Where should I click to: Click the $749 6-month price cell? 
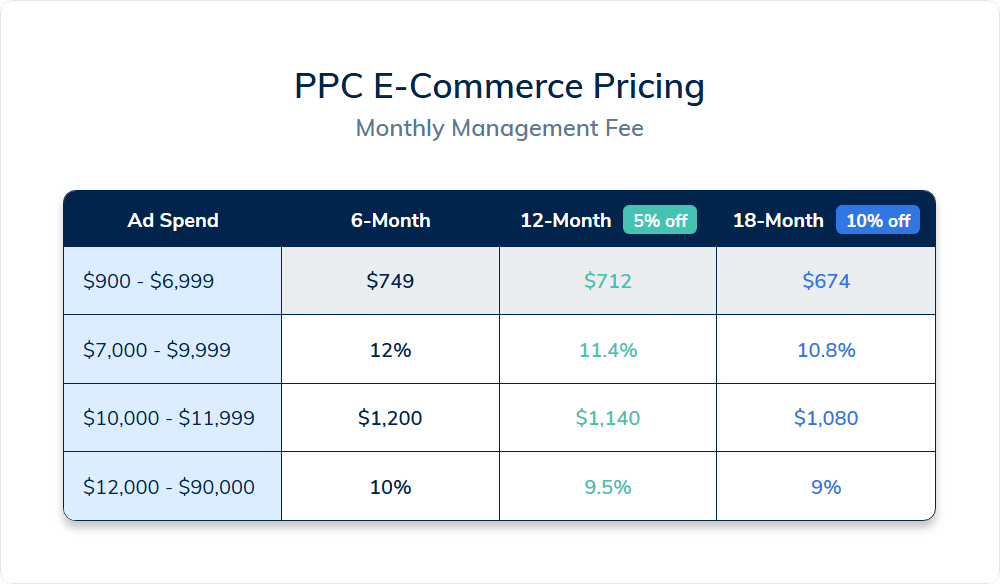pyautogui.click(x=390, y=281)
